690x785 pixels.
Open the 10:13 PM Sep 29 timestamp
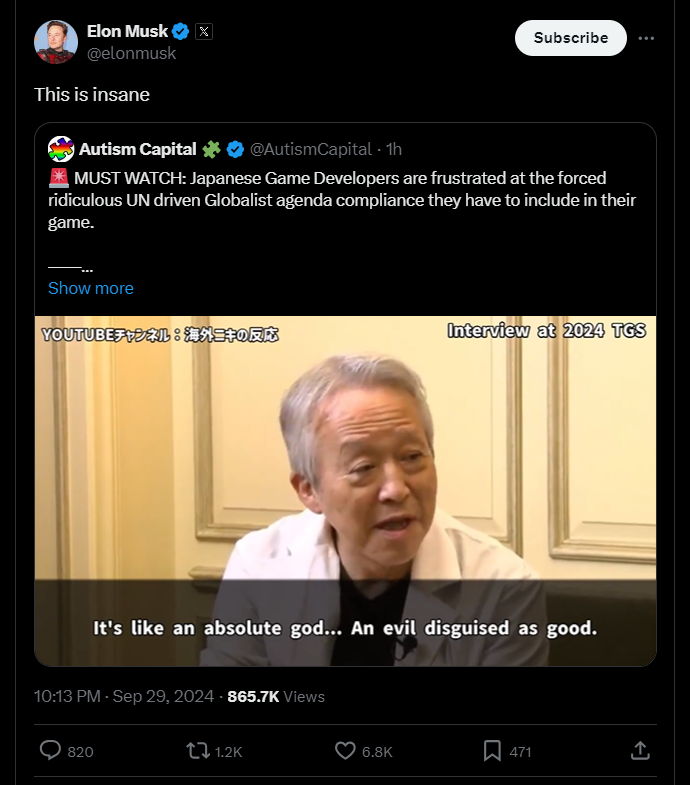point(124,696)
